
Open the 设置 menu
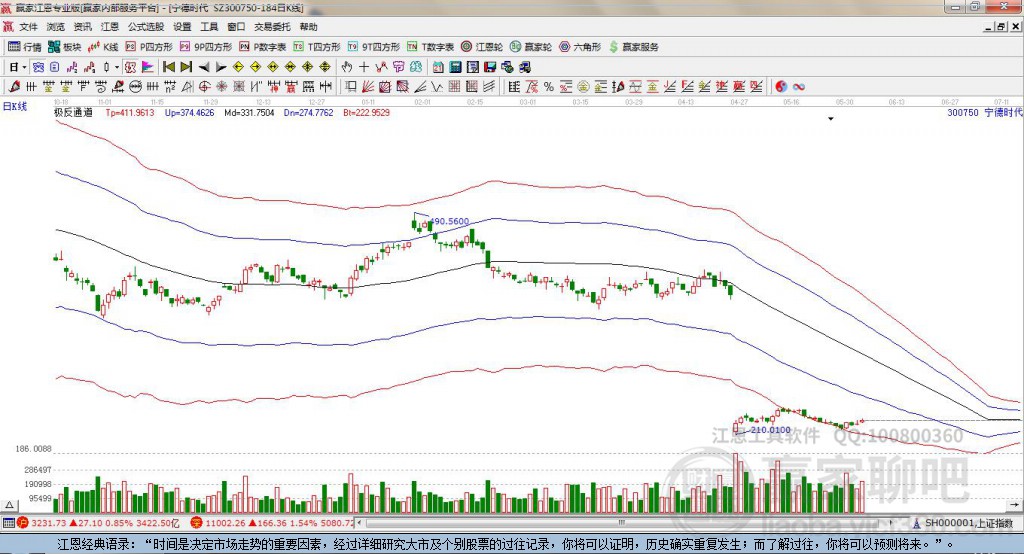click(182, 27)
